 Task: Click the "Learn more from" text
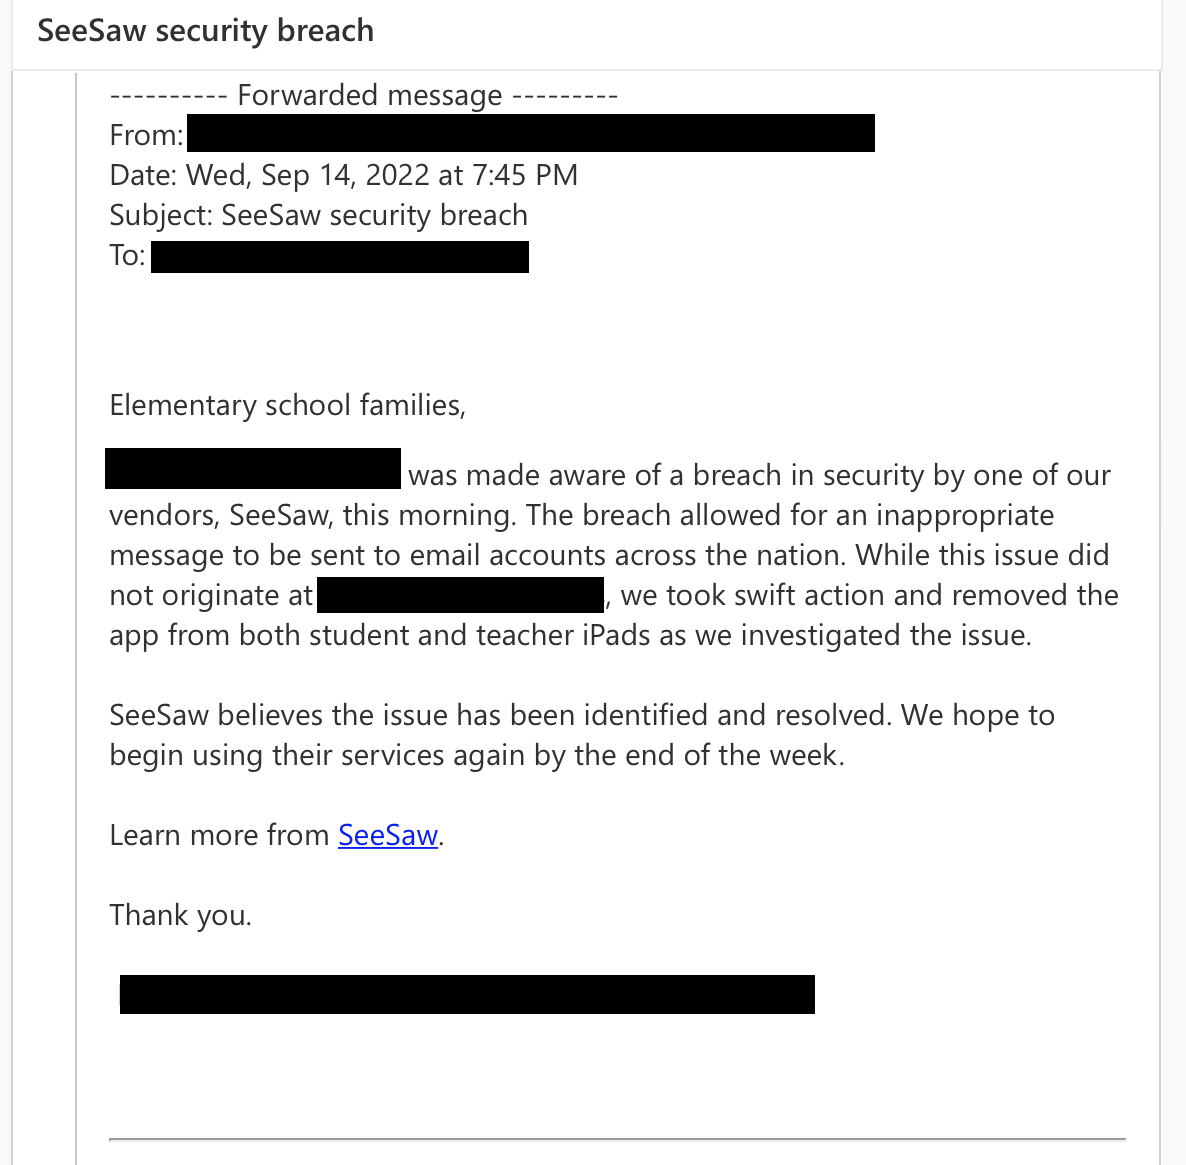[x=219, y=835]
